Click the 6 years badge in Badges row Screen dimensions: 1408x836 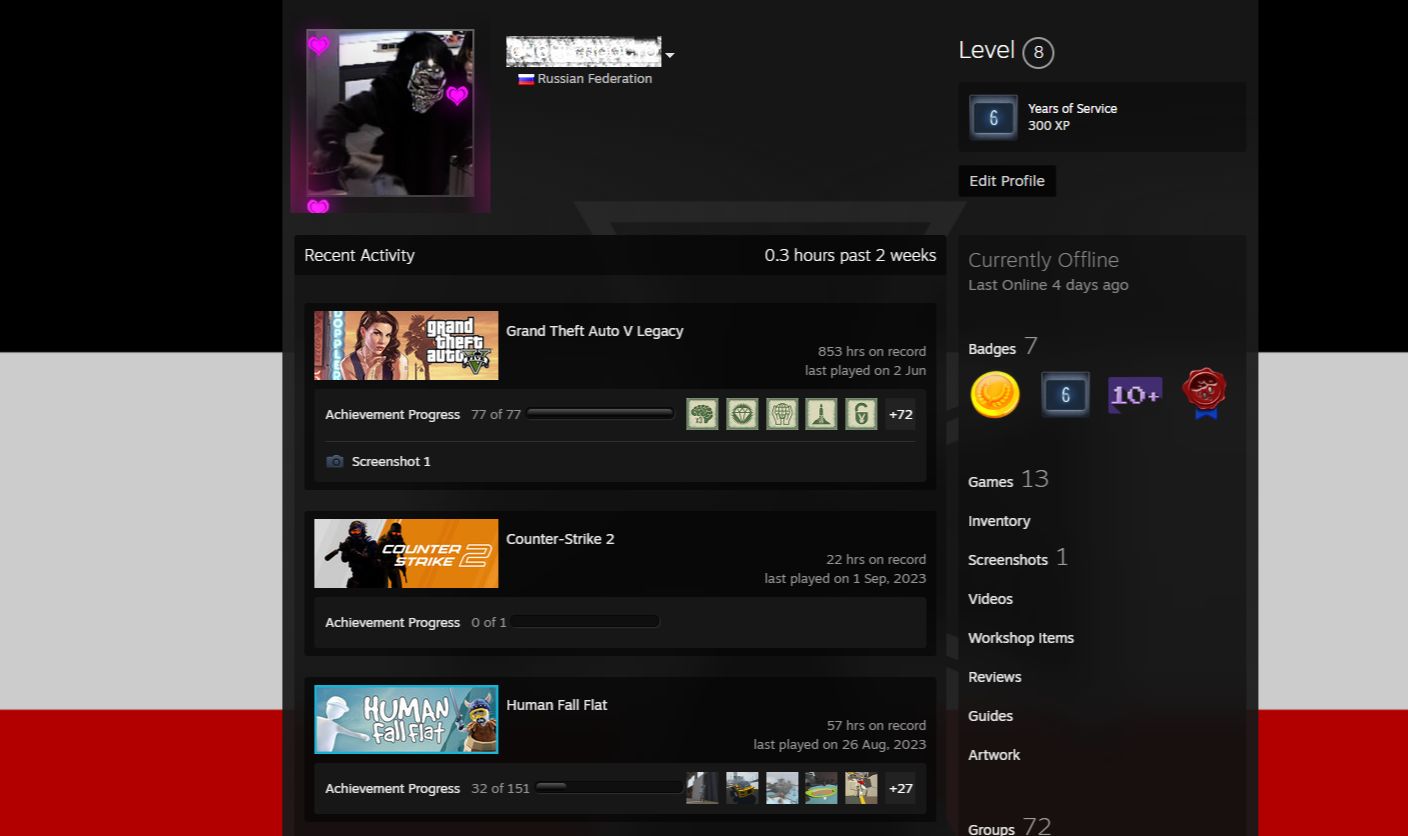pyautogui.click(x=1065, y=394)
